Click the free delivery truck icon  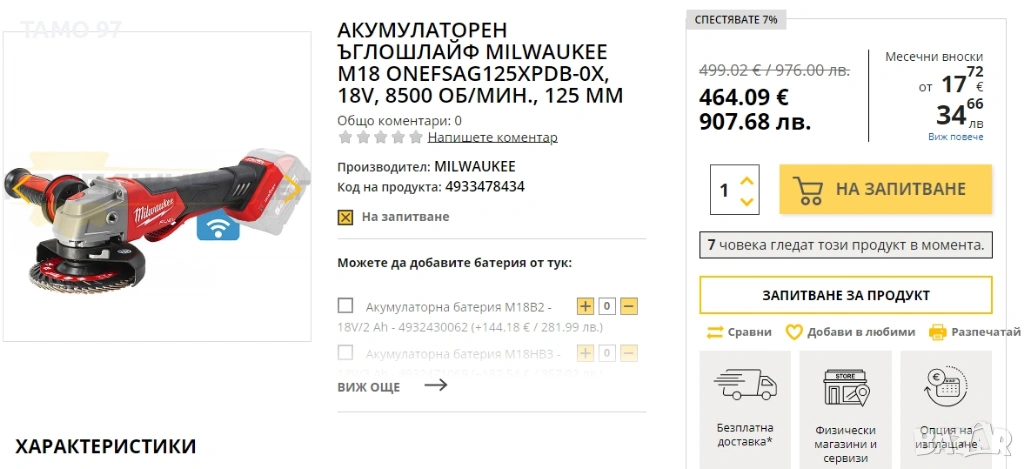pyautogui.click(x=745, y=385)
